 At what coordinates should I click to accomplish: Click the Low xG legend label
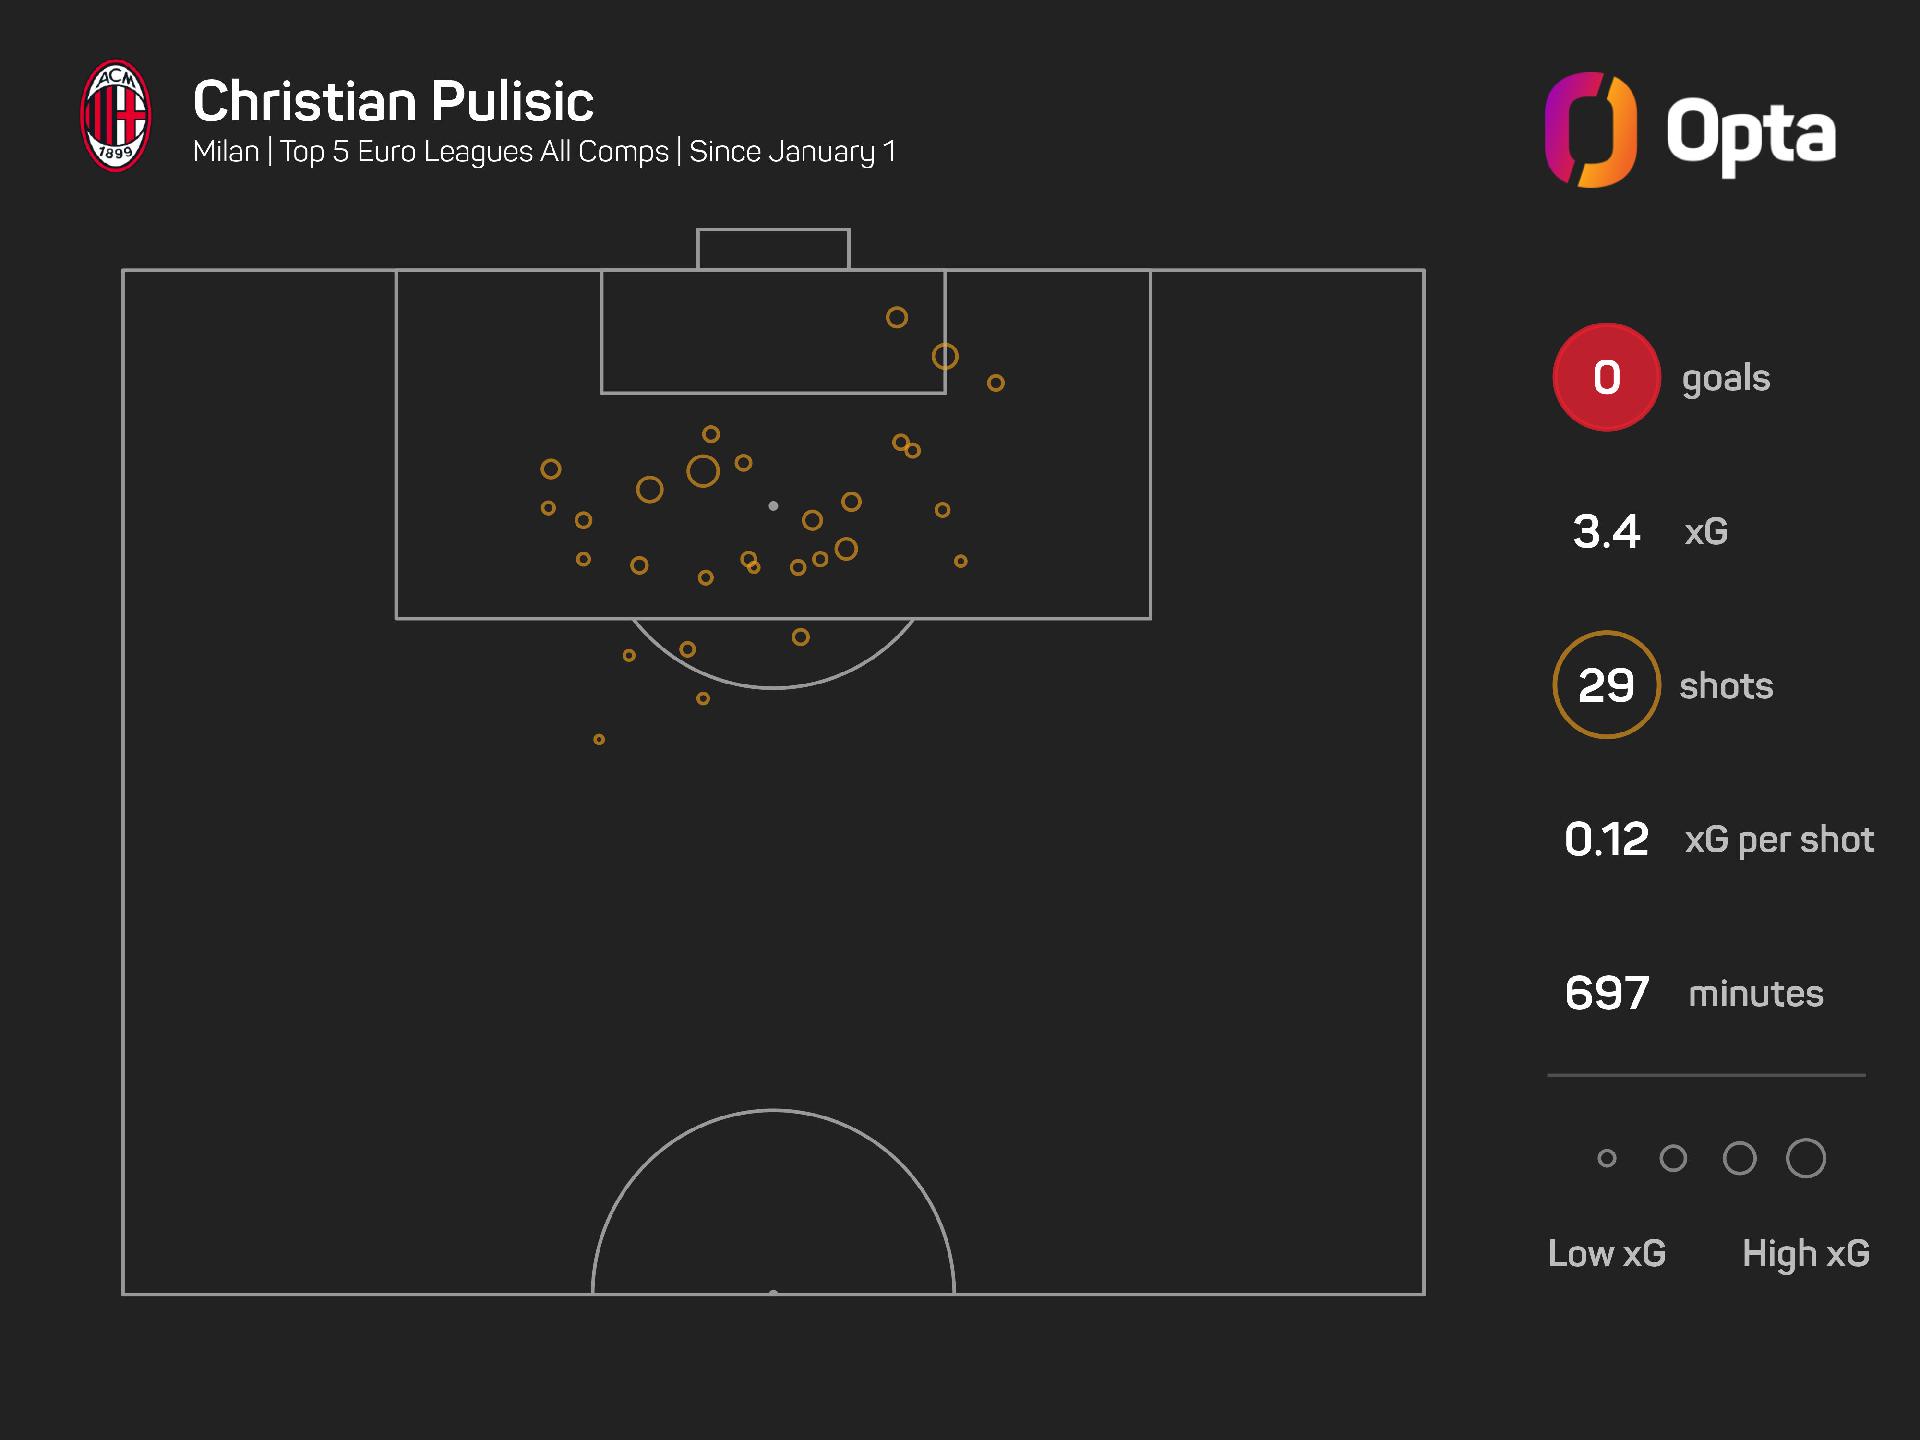tap(1606, 1253)
